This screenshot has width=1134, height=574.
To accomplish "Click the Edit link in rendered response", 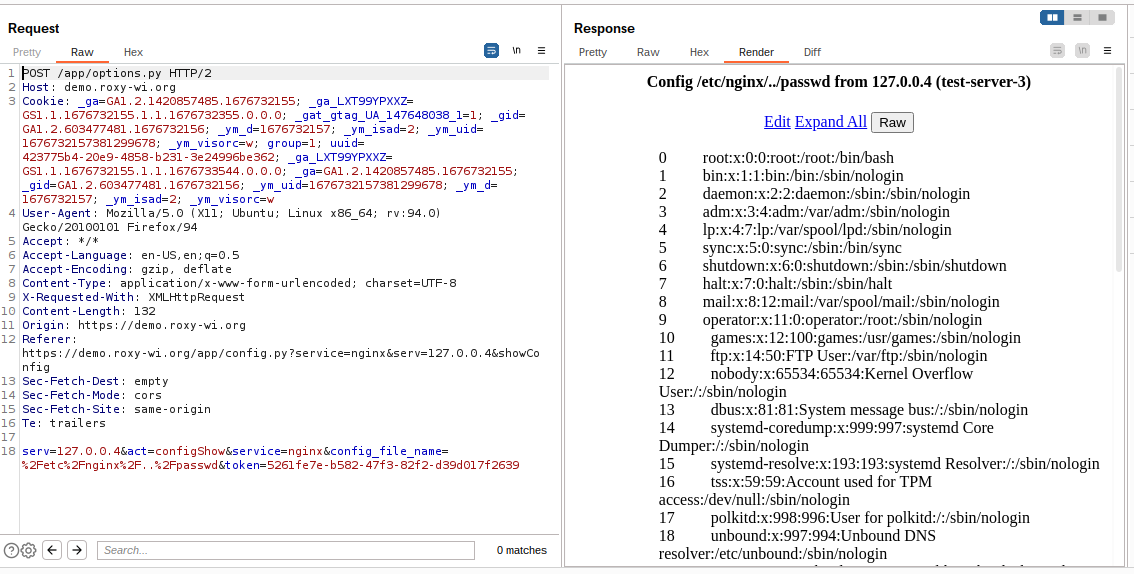I will (x=777, y=121).
